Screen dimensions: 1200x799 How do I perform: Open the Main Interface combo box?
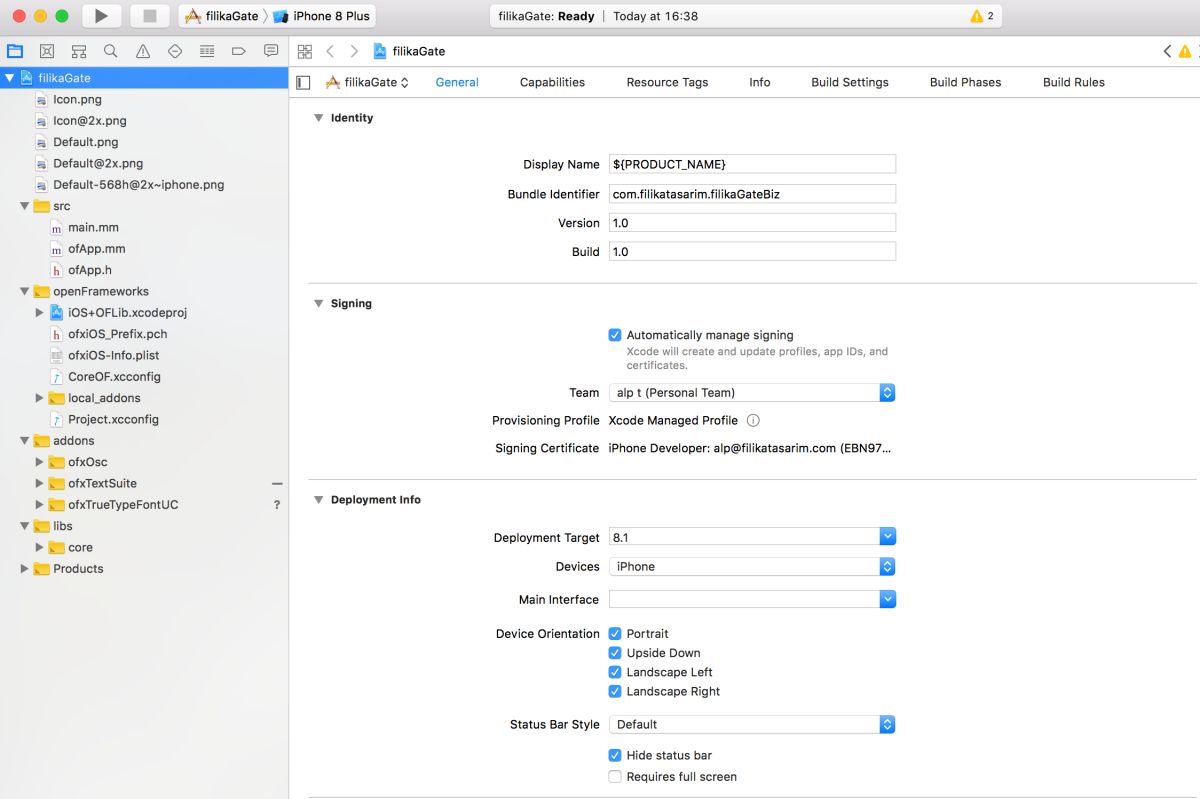pyautogui.click(x=752, y=600)
